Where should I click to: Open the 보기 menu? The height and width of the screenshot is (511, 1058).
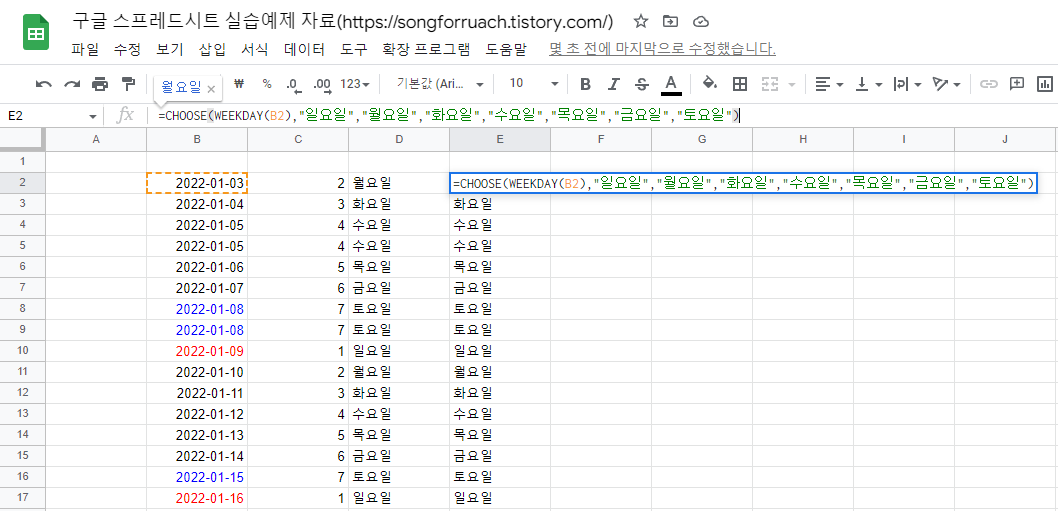(169, 49)
